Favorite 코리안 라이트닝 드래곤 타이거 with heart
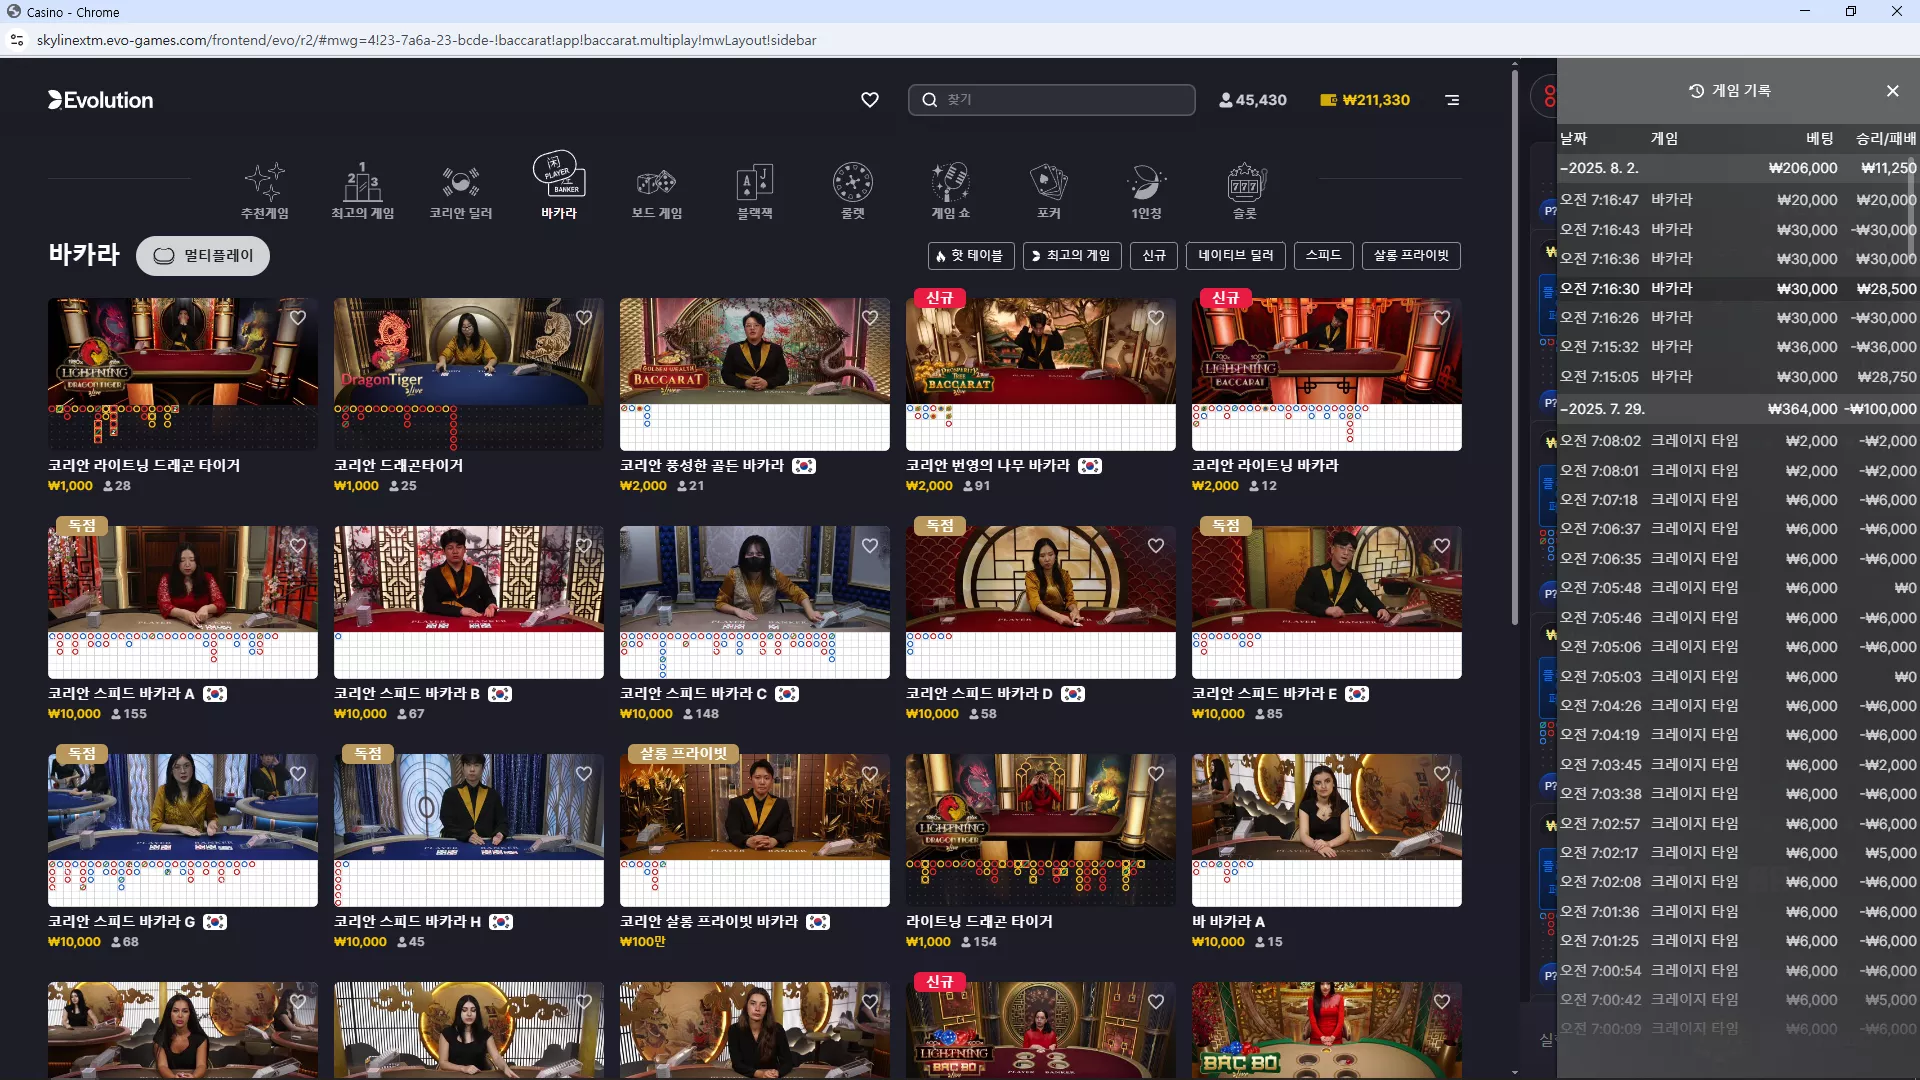 298,318
